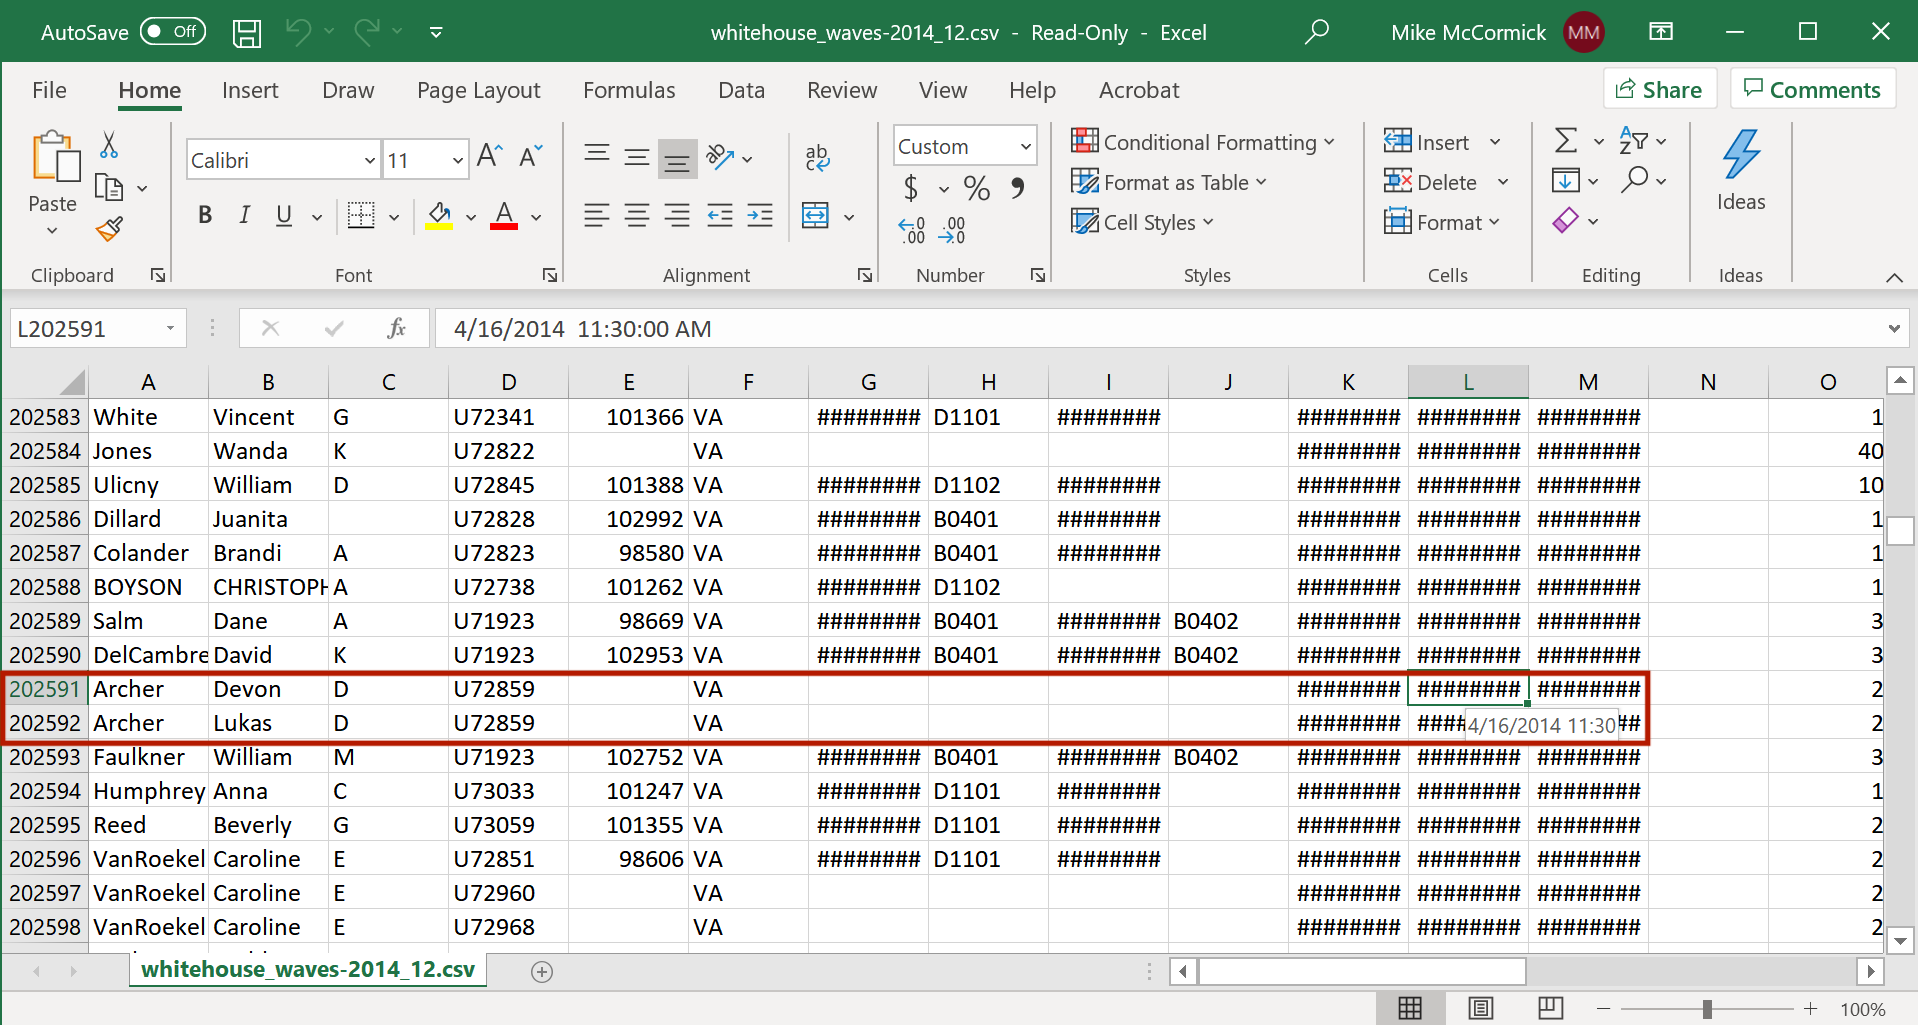1918x1025 pixels.
Task: Open the Calibri font name dropdown
Action: pyautogui.click(x=369, y=161)
